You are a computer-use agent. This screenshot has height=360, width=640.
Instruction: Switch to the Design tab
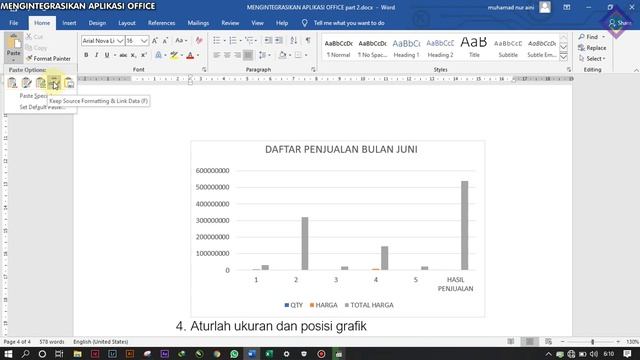pos(97,23)
